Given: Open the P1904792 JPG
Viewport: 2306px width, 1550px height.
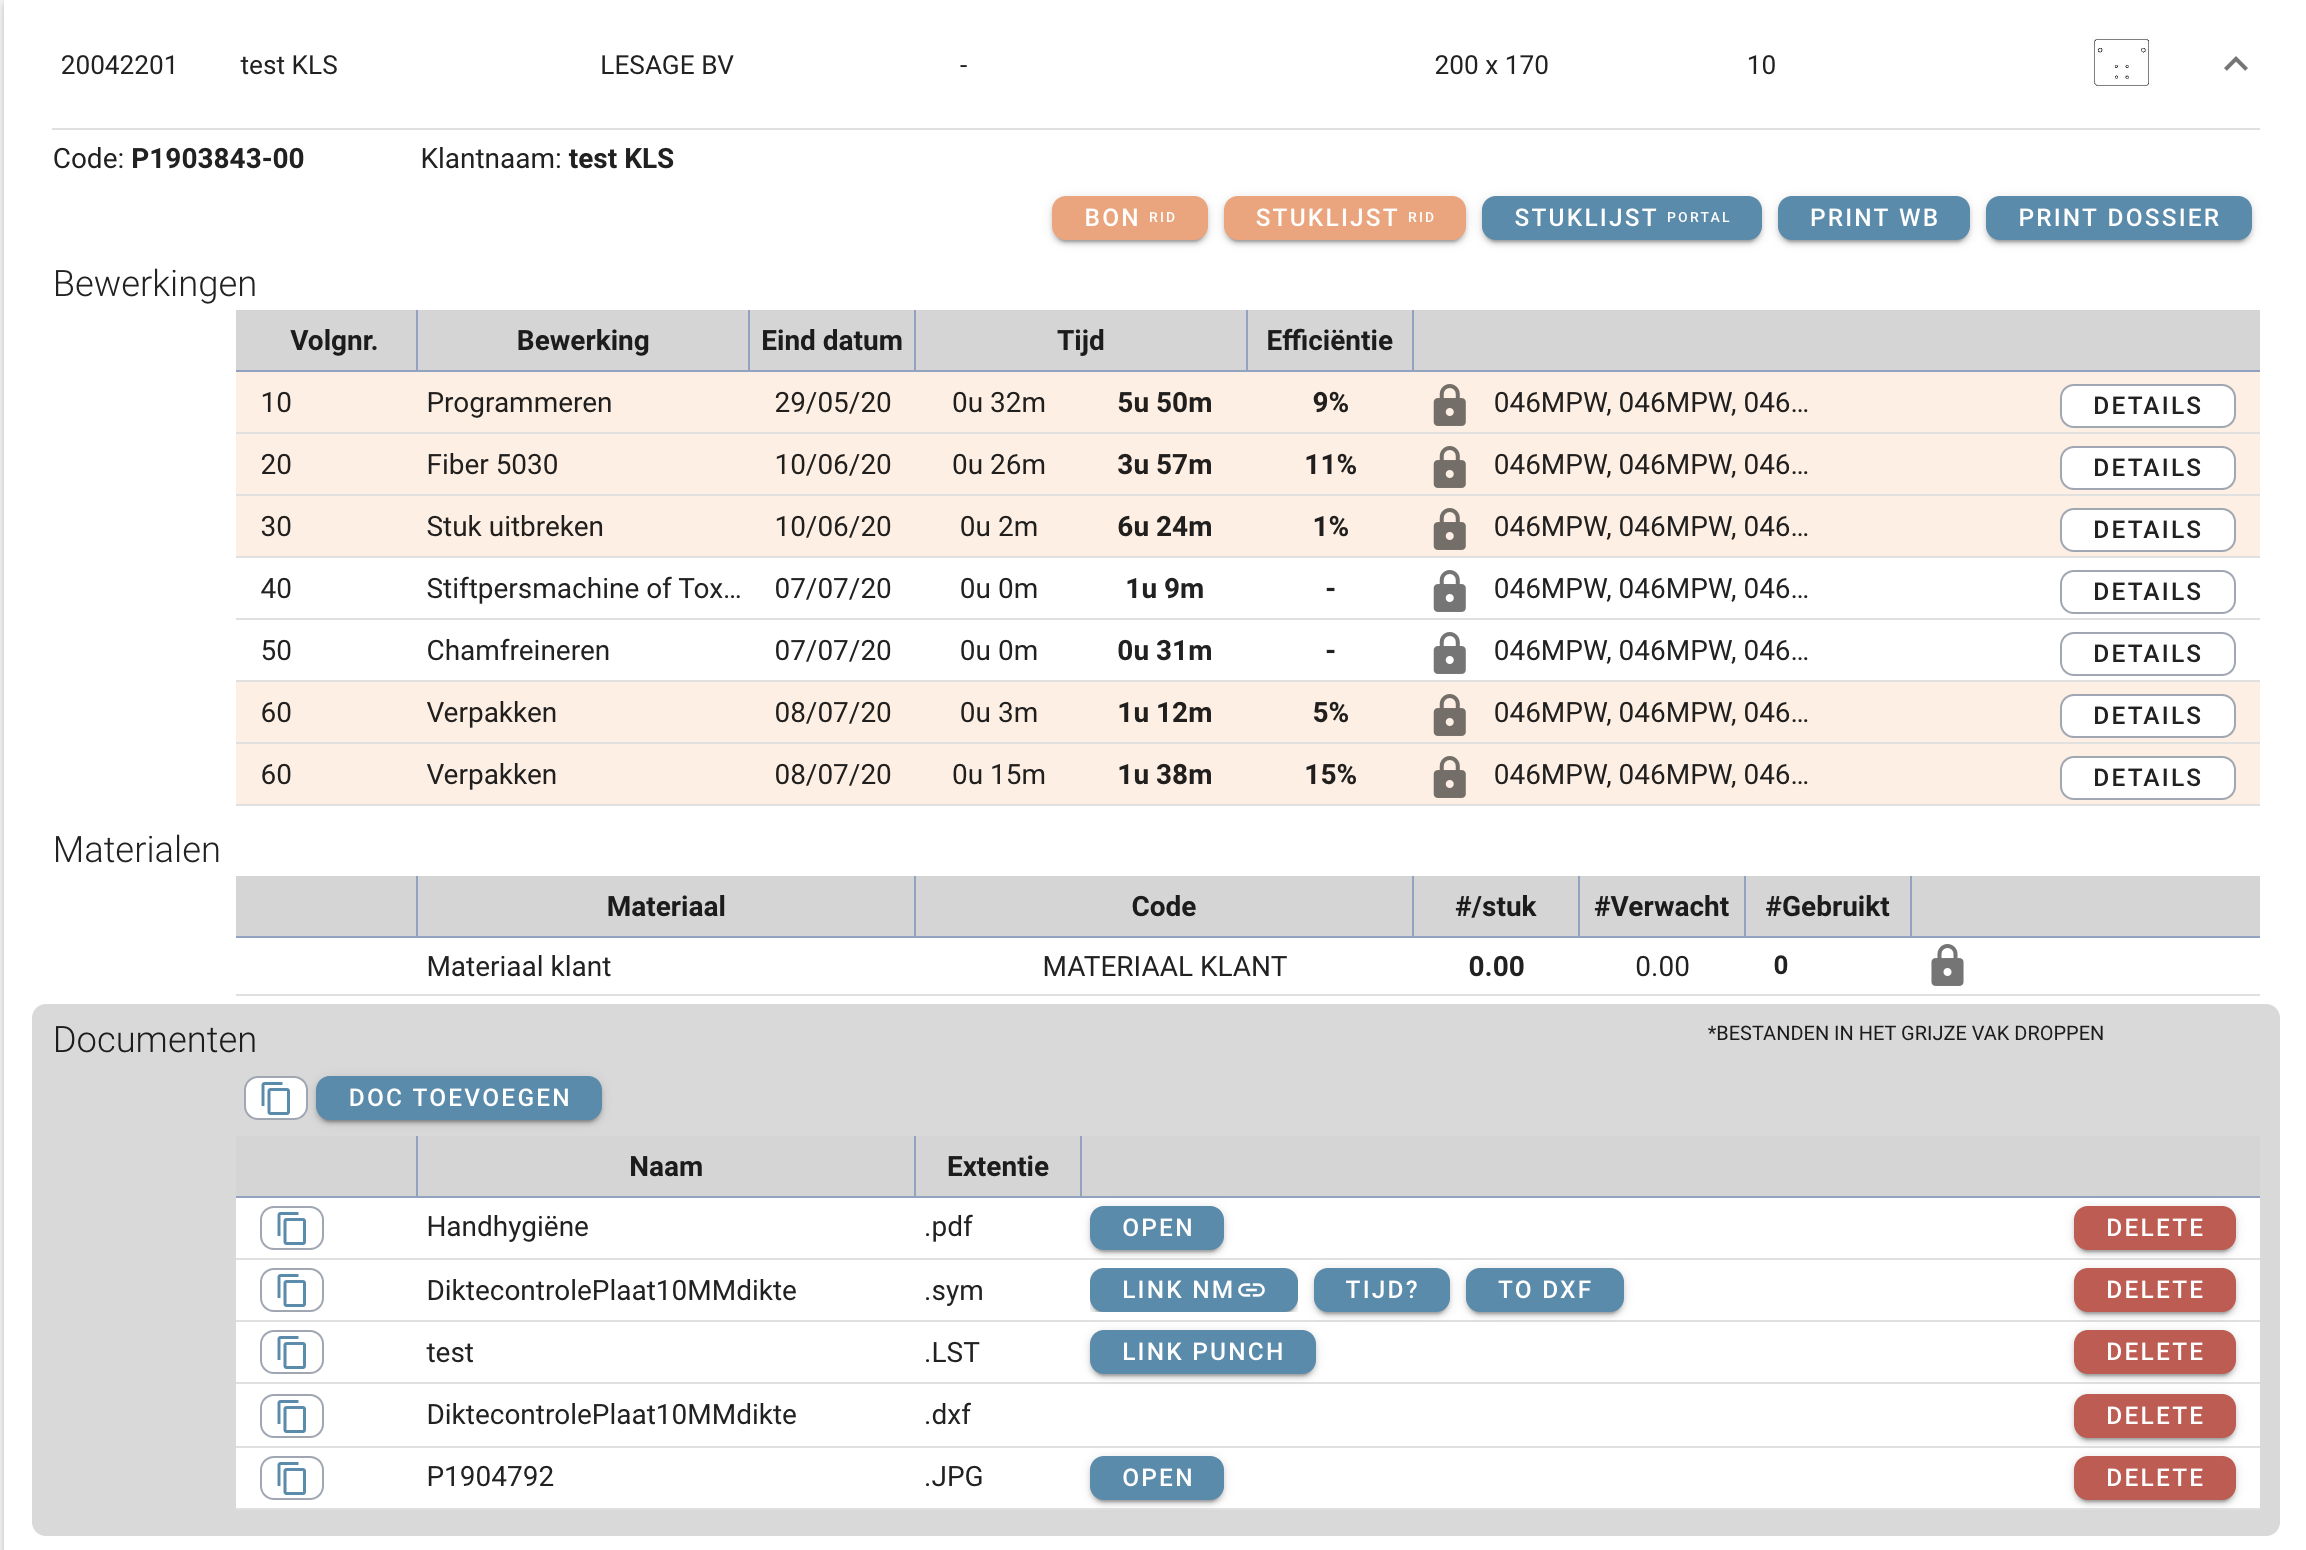Looking at the screenshot, I should (x=1157, y=1478).
